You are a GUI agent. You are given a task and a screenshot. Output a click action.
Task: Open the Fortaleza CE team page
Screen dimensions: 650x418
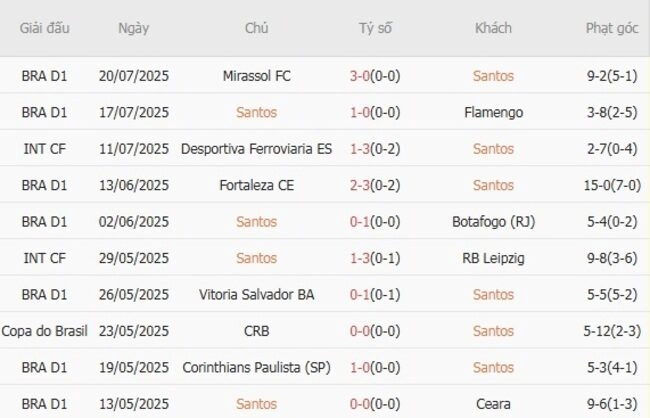[x=257, y=185]
